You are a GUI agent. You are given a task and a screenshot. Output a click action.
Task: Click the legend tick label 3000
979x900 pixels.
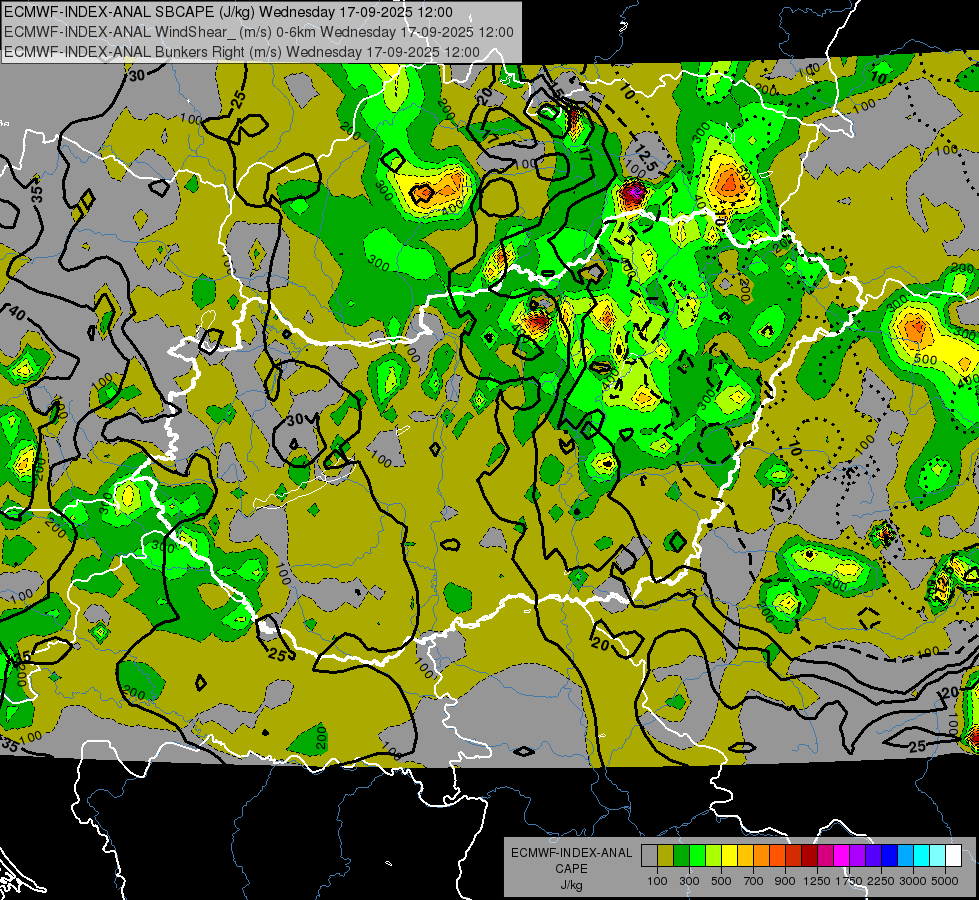[x=913, y=881]
